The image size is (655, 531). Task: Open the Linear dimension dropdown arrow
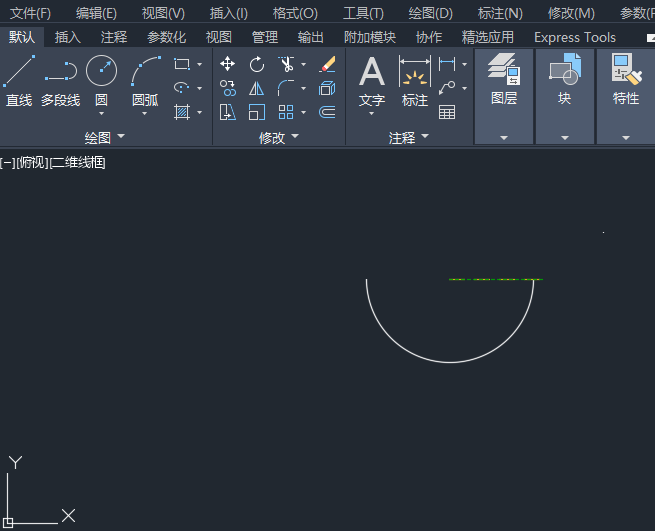pos(465,64)
